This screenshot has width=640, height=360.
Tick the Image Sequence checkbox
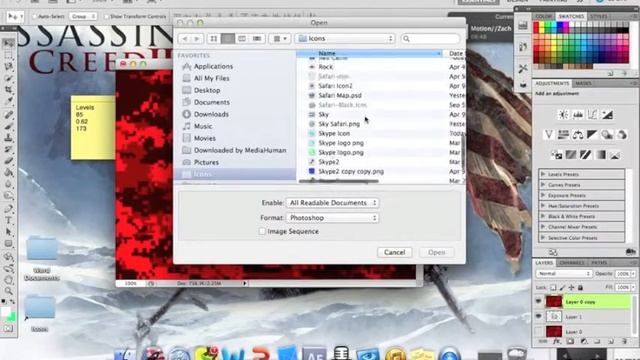262,231
